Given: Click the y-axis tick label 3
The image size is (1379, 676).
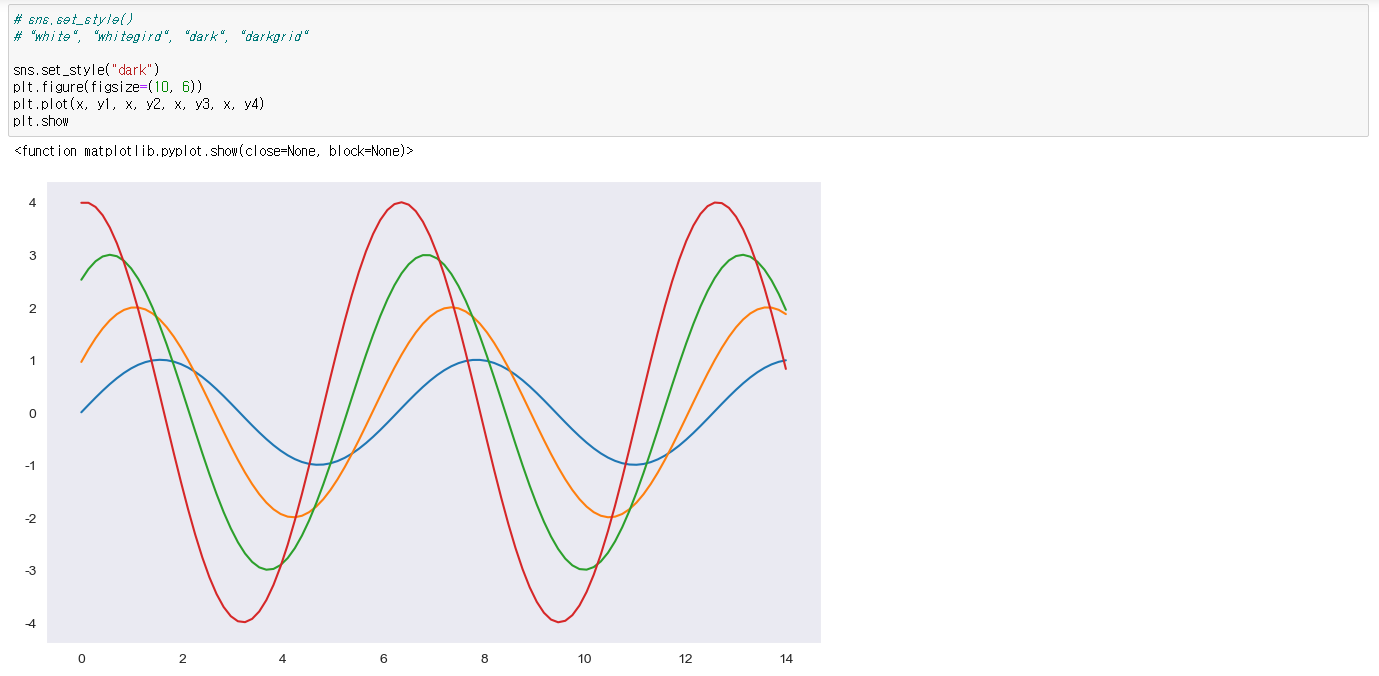Looking at the screenshot, I should (33, 256).
